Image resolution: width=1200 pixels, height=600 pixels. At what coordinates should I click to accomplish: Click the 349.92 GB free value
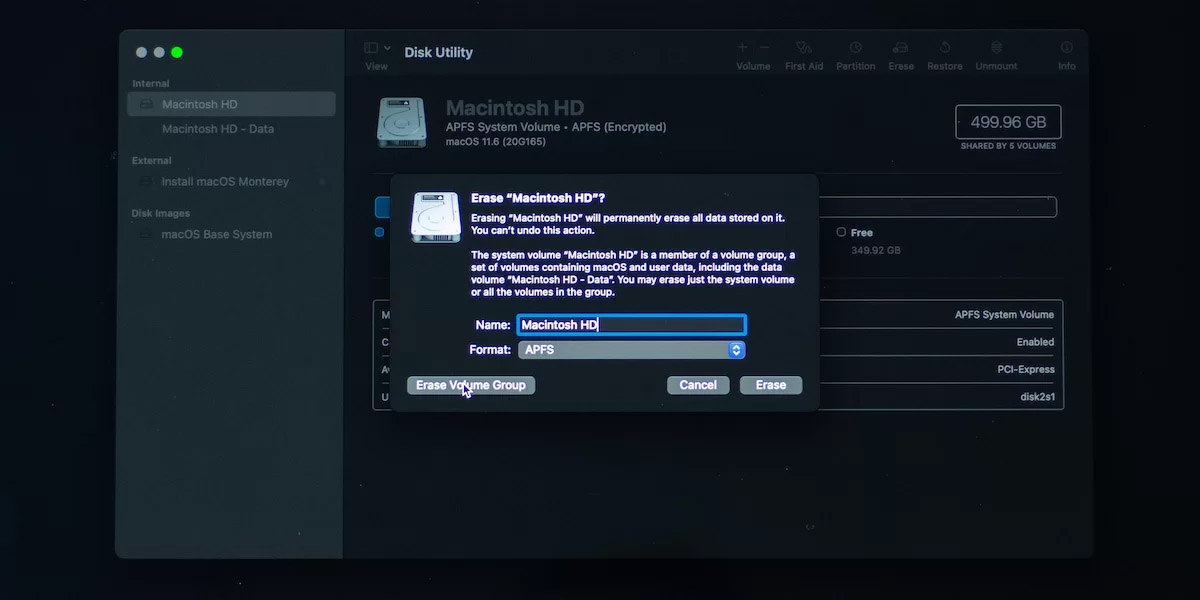876,250
